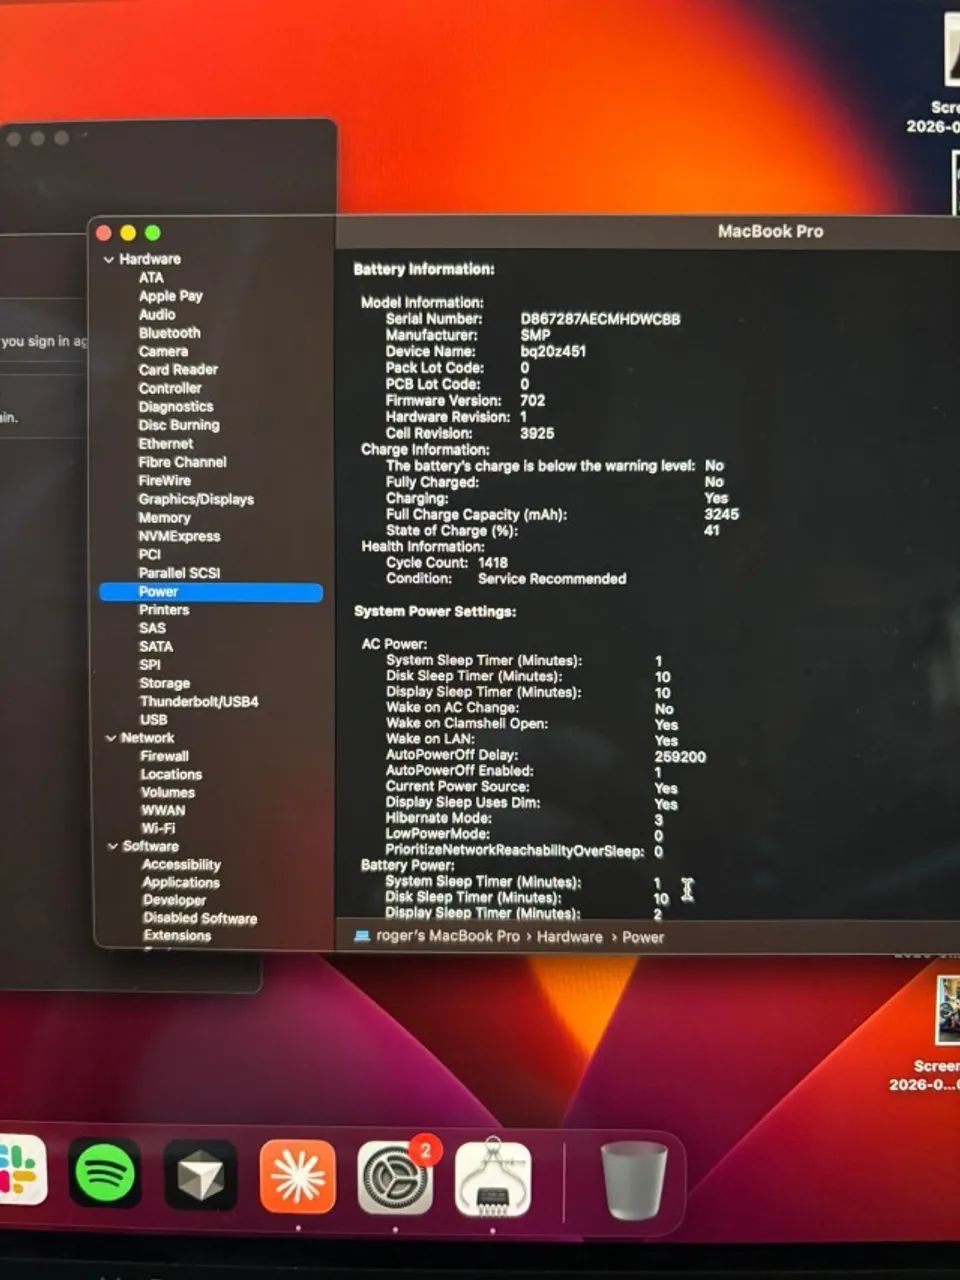The width and height of the screenshot is (960, 1280).
Task: Select WWAN under Network
Action: (162, 810)
